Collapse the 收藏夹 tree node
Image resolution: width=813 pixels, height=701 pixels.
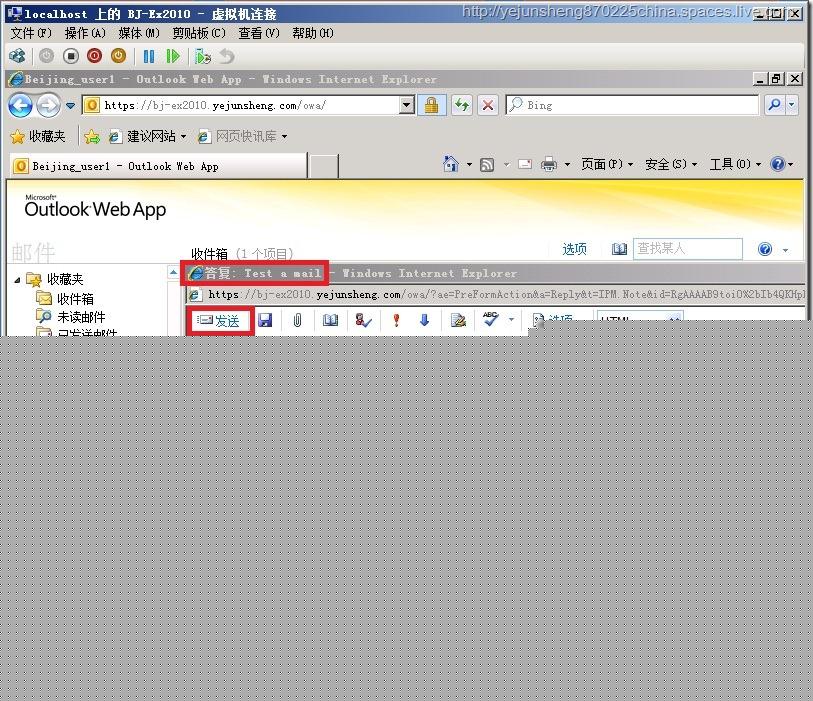point(17,280)
